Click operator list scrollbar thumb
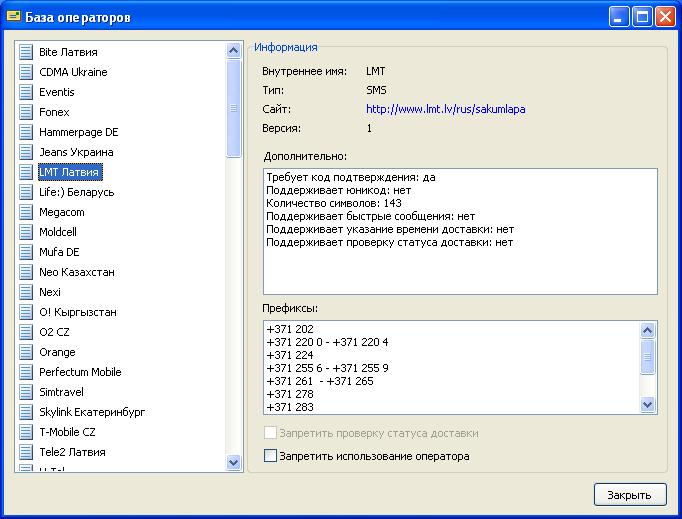 click(x=234, y=108)
